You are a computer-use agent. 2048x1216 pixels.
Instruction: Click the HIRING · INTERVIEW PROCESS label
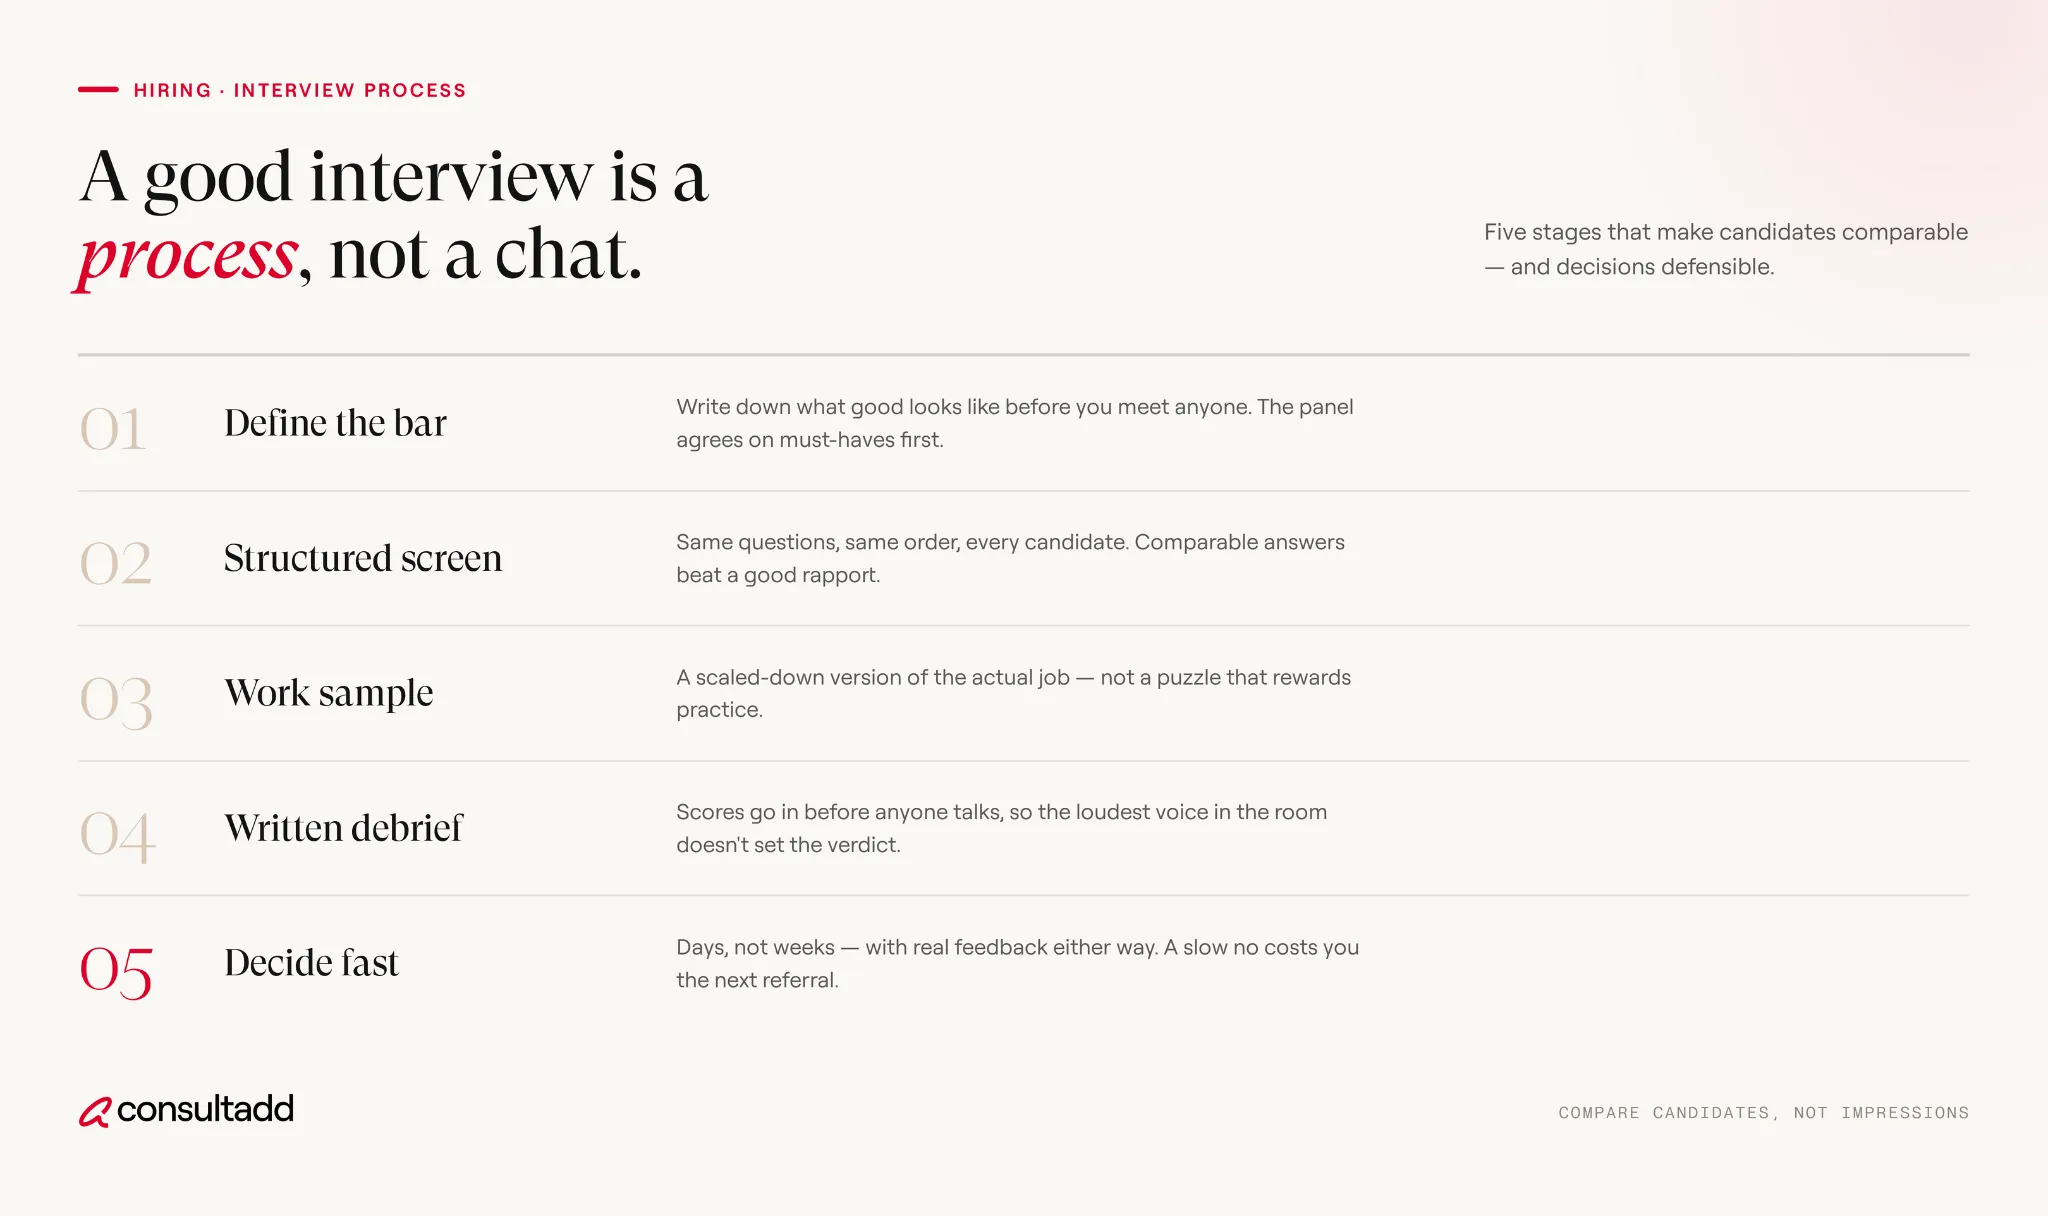(300, 90)
